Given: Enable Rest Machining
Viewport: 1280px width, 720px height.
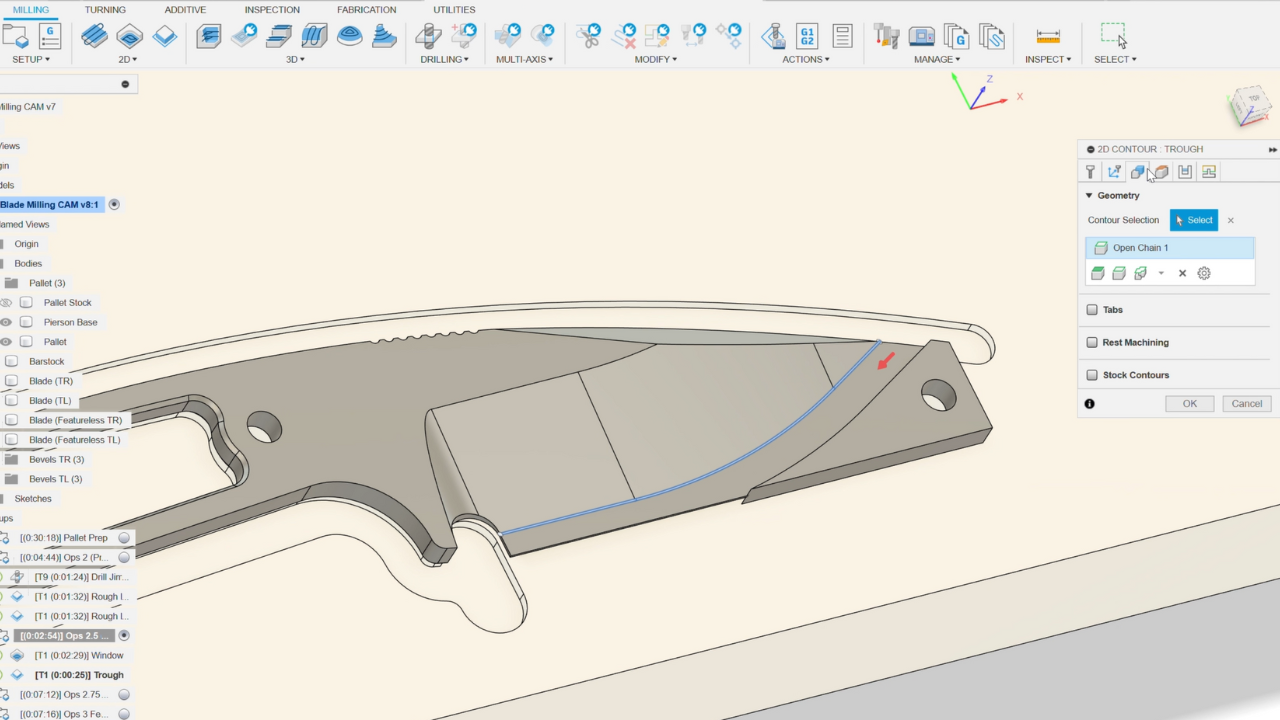Looking at the screenshot, I should pyautogui.click(x=1091, y=342).
